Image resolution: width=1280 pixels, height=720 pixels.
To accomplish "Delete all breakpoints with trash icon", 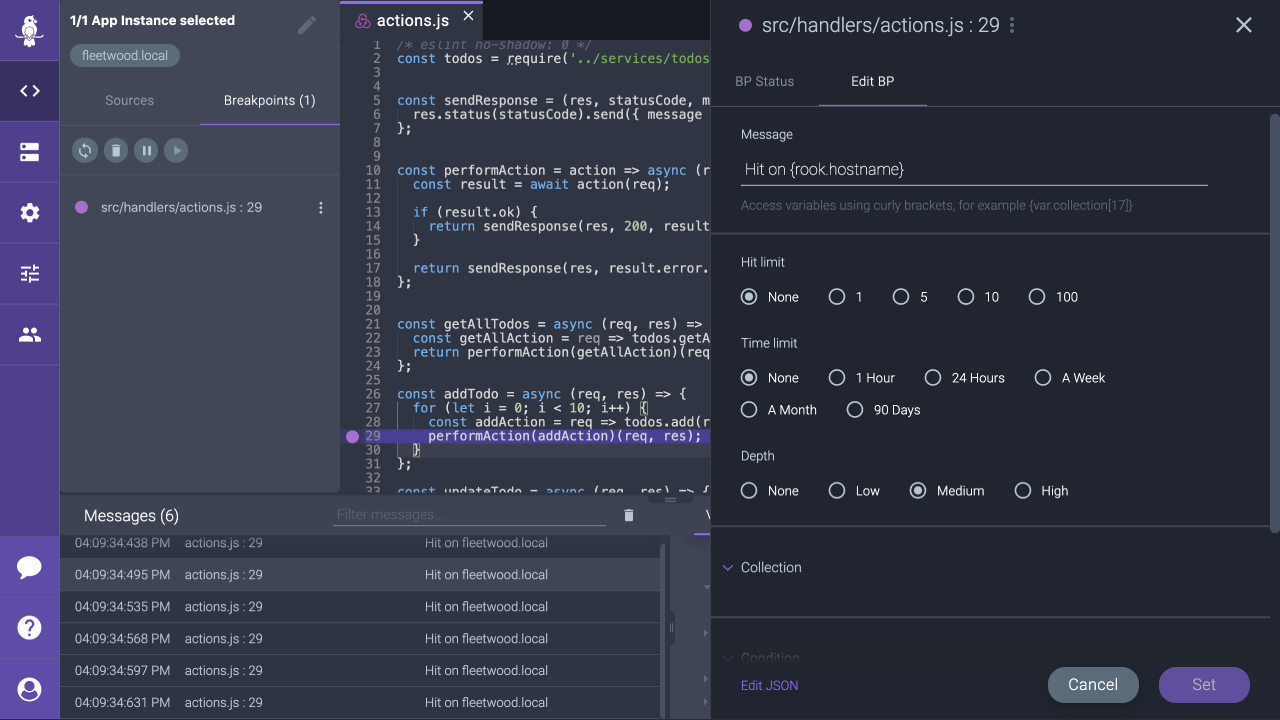I will [x=116, y=150].
